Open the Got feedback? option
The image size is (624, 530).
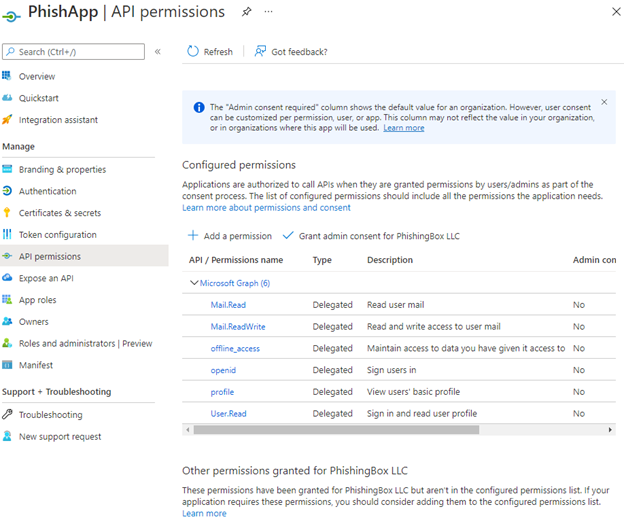290,52
